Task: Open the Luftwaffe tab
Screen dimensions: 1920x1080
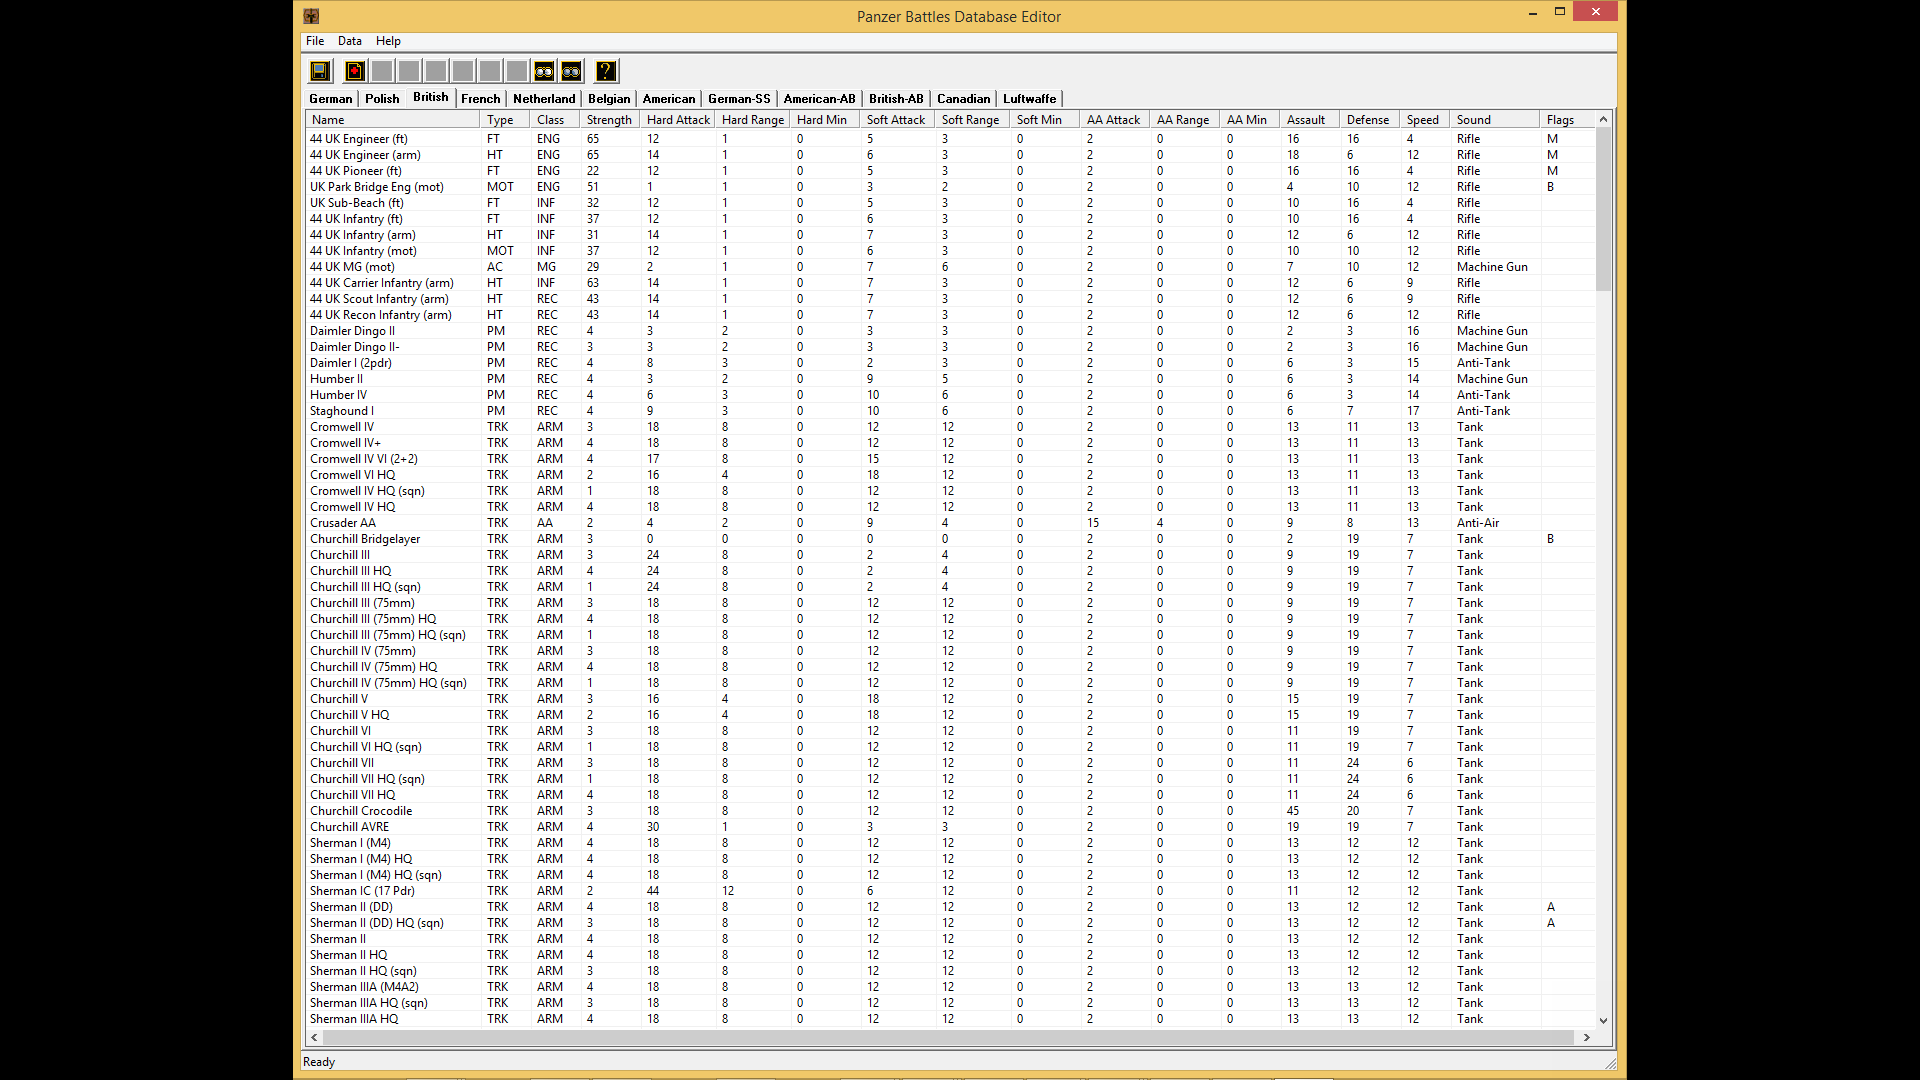Action: tap(1029, 99)
